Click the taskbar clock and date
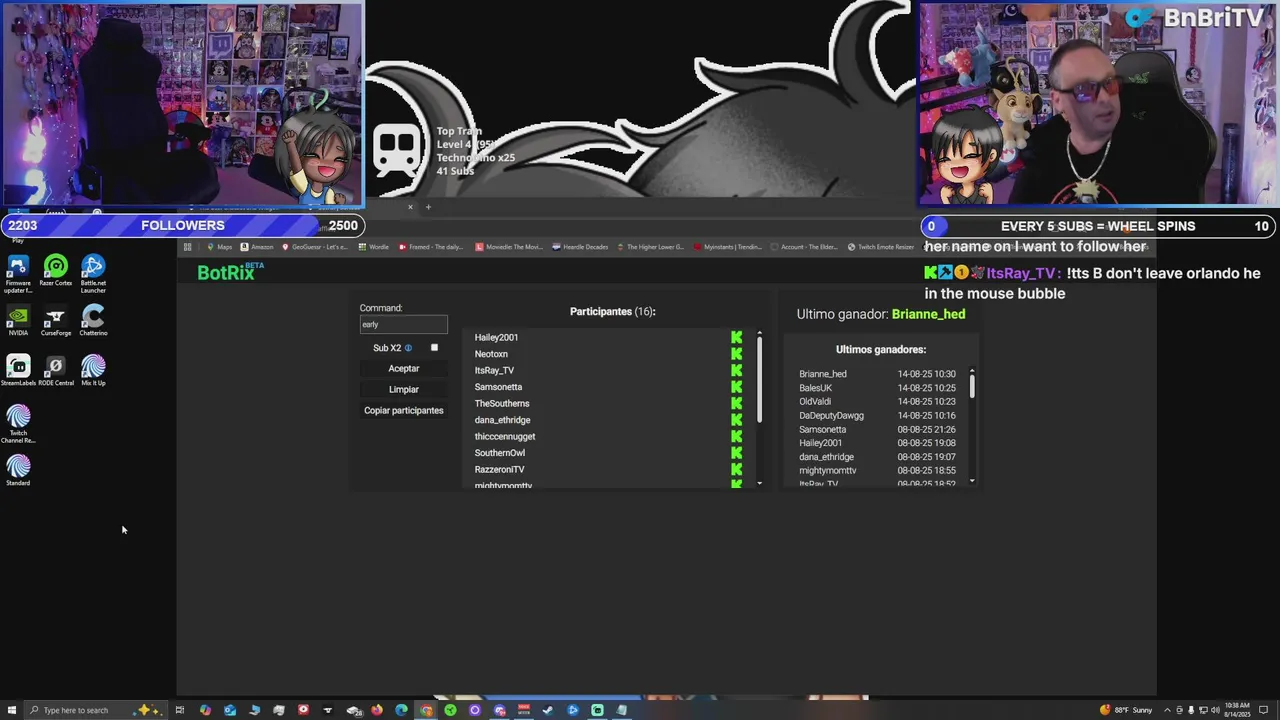1280x720 pixels. point(1237,710)
